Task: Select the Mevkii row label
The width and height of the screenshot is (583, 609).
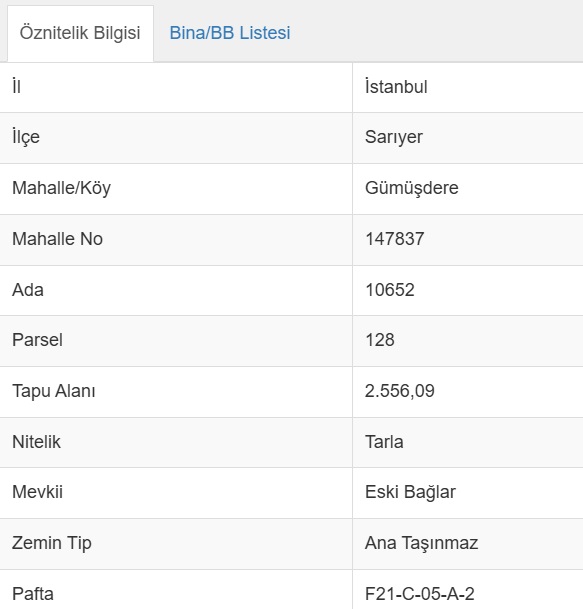Action: 37,492
